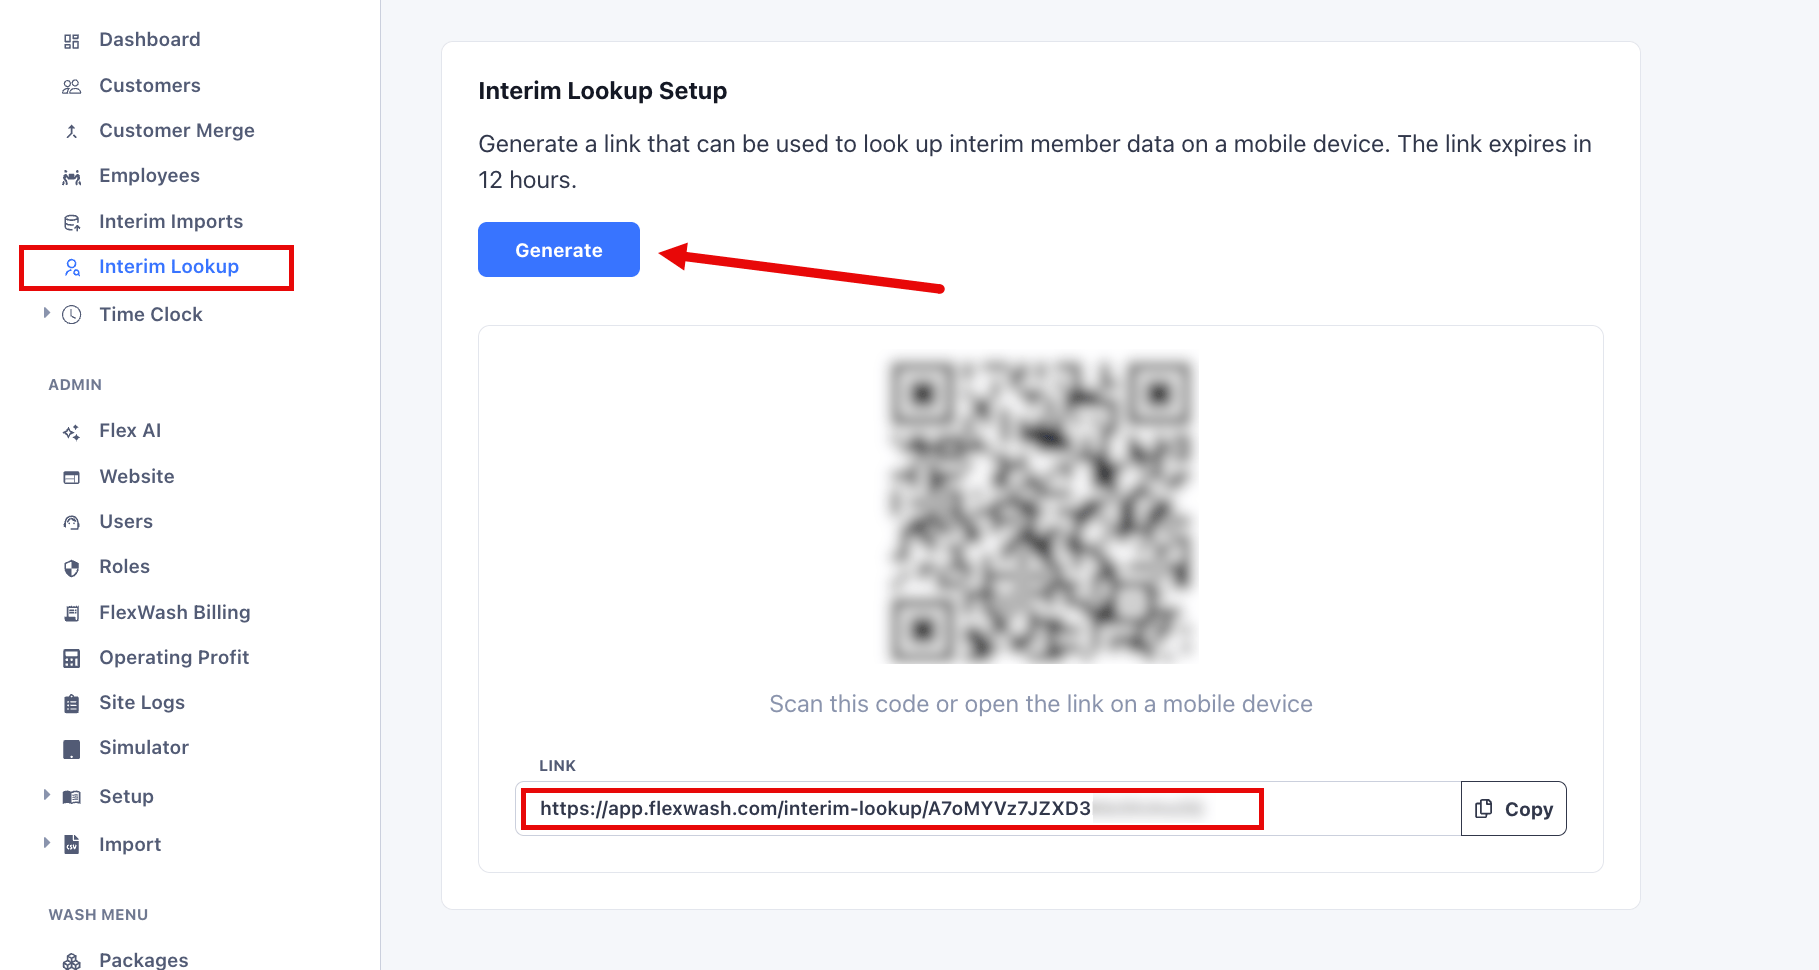View Site Logs
The image size is (1819, 970).
tap(142, 703)
